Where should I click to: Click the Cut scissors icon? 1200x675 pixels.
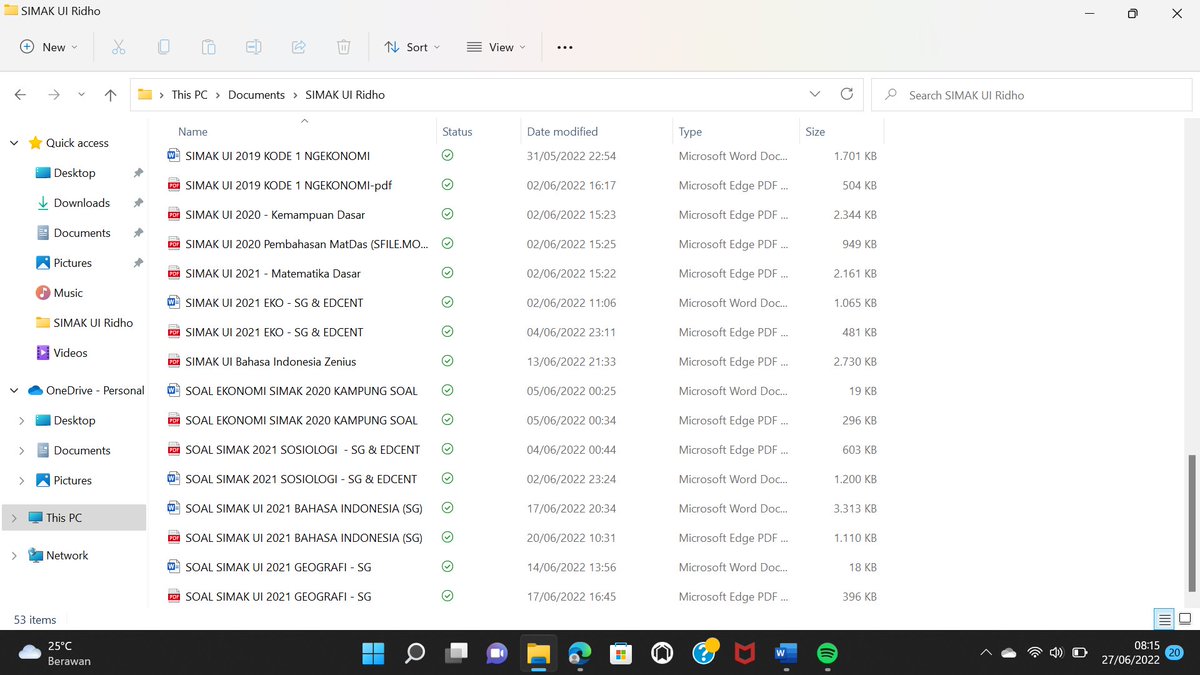point(118,47)
